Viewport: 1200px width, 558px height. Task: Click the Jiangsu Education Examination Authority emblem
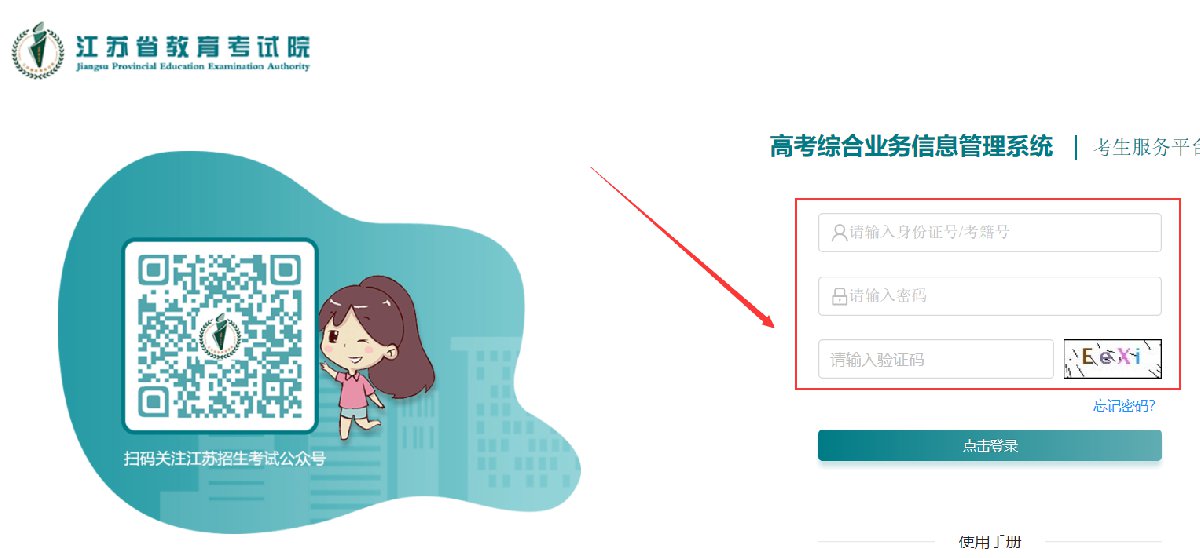(38, 49)
